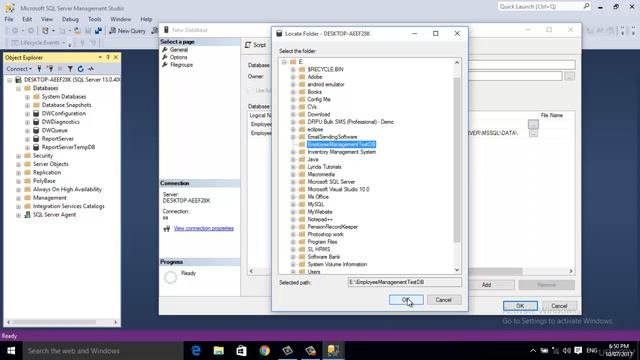
Task: Open the View menu
Action: (47, 19)
